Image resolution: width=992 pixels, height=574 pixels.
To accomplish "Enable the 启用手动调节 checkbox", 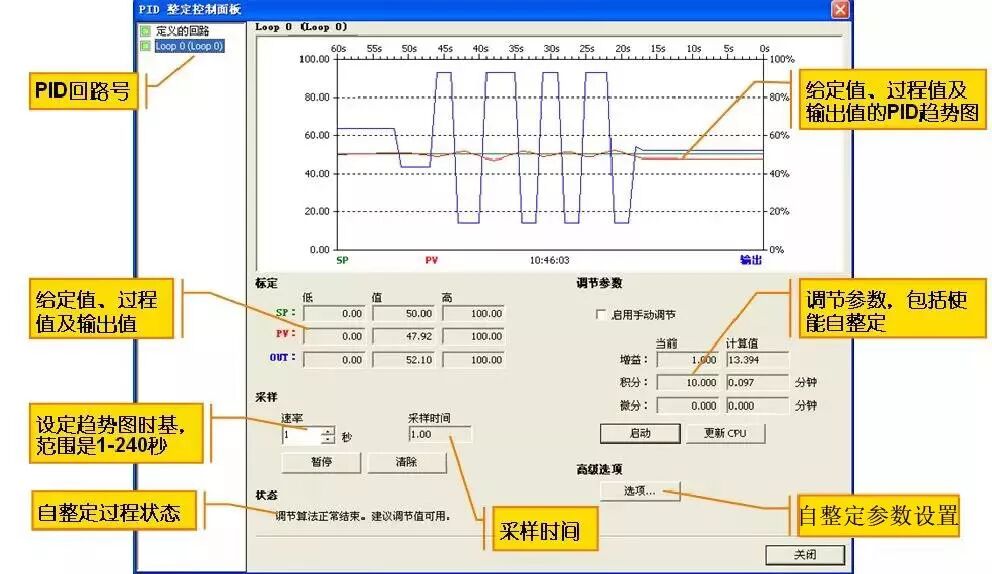I will coord(601,315).
